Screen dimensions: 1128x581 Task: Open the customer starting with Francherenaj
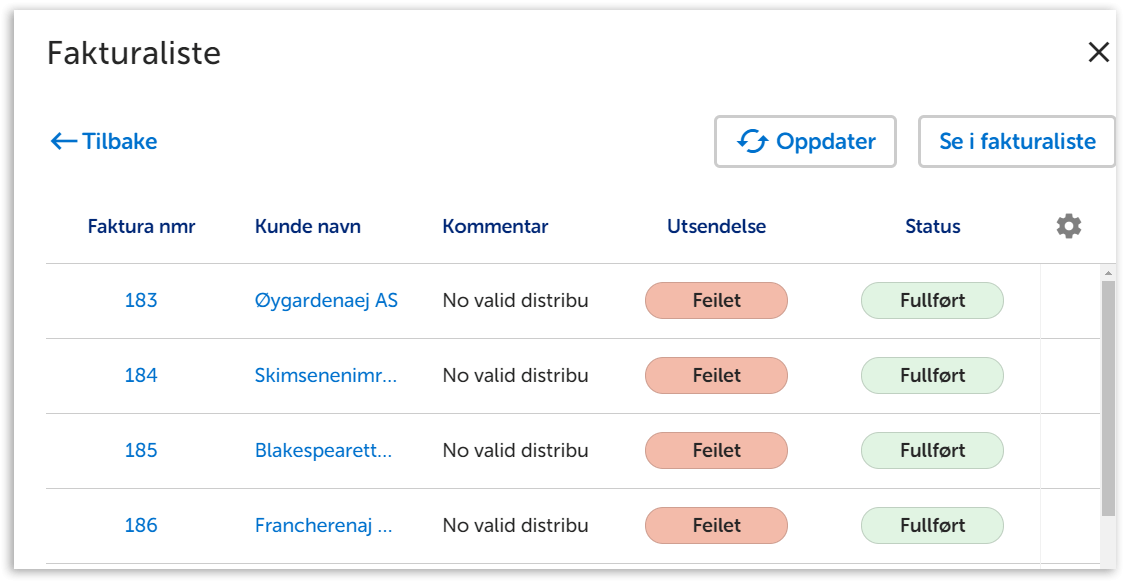pyautogui.click(x=323, y=525)
